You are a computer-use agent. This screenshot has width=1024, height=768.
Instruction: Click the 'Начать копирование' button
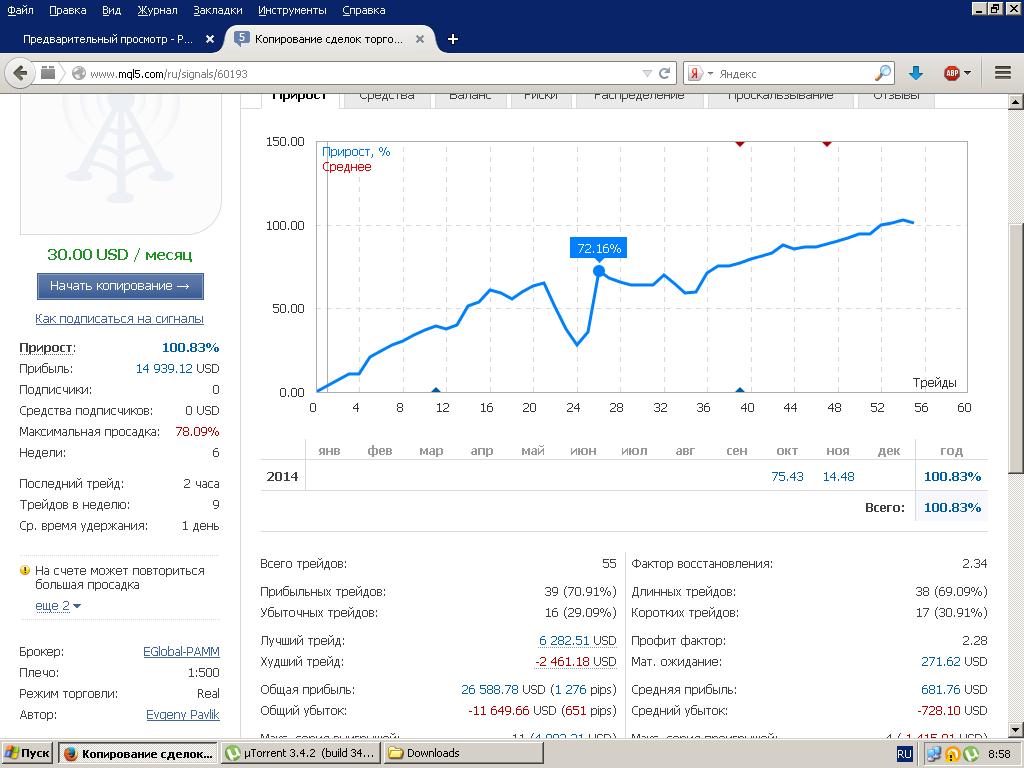pos(120,286)
